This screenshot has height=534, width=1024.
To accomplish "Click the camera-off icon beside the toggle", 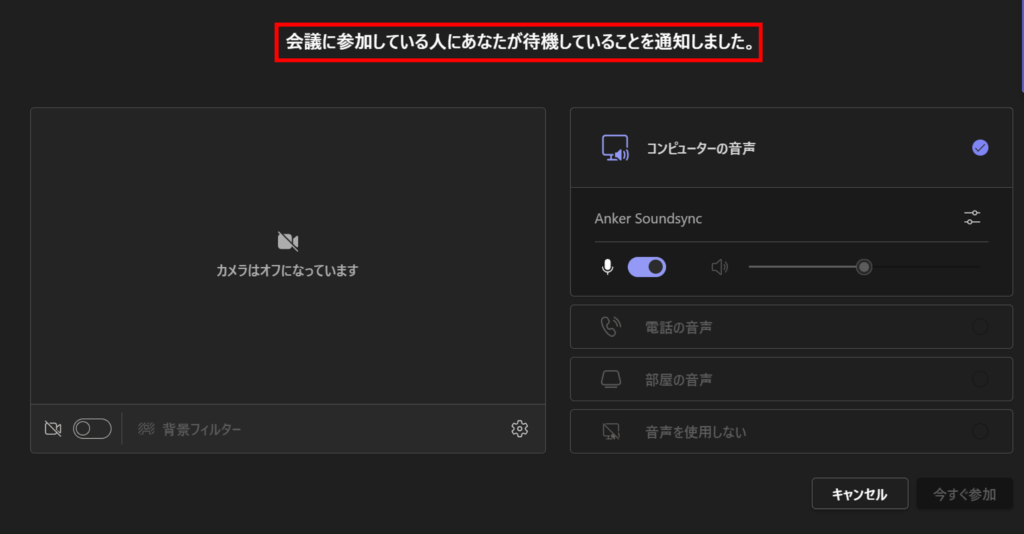I will tap(53, 429).
